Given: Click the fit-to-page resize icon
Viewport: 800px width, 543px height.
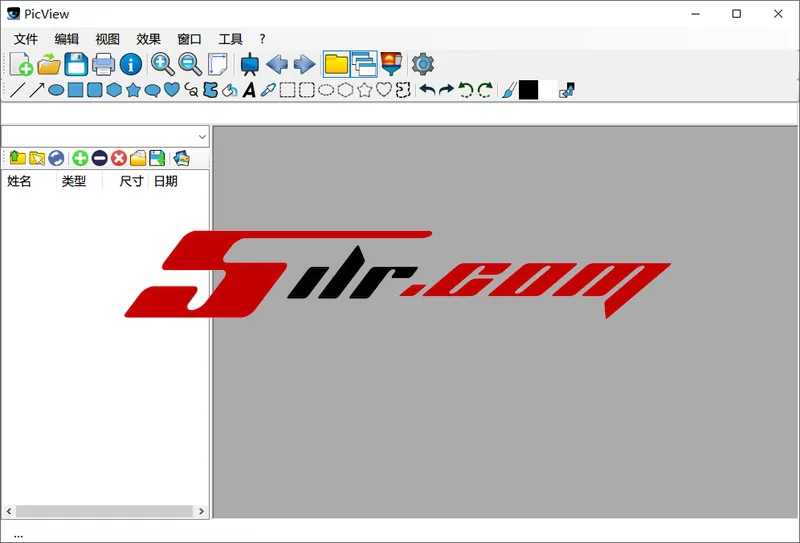Looking at the screenshot, I should 218,64.
